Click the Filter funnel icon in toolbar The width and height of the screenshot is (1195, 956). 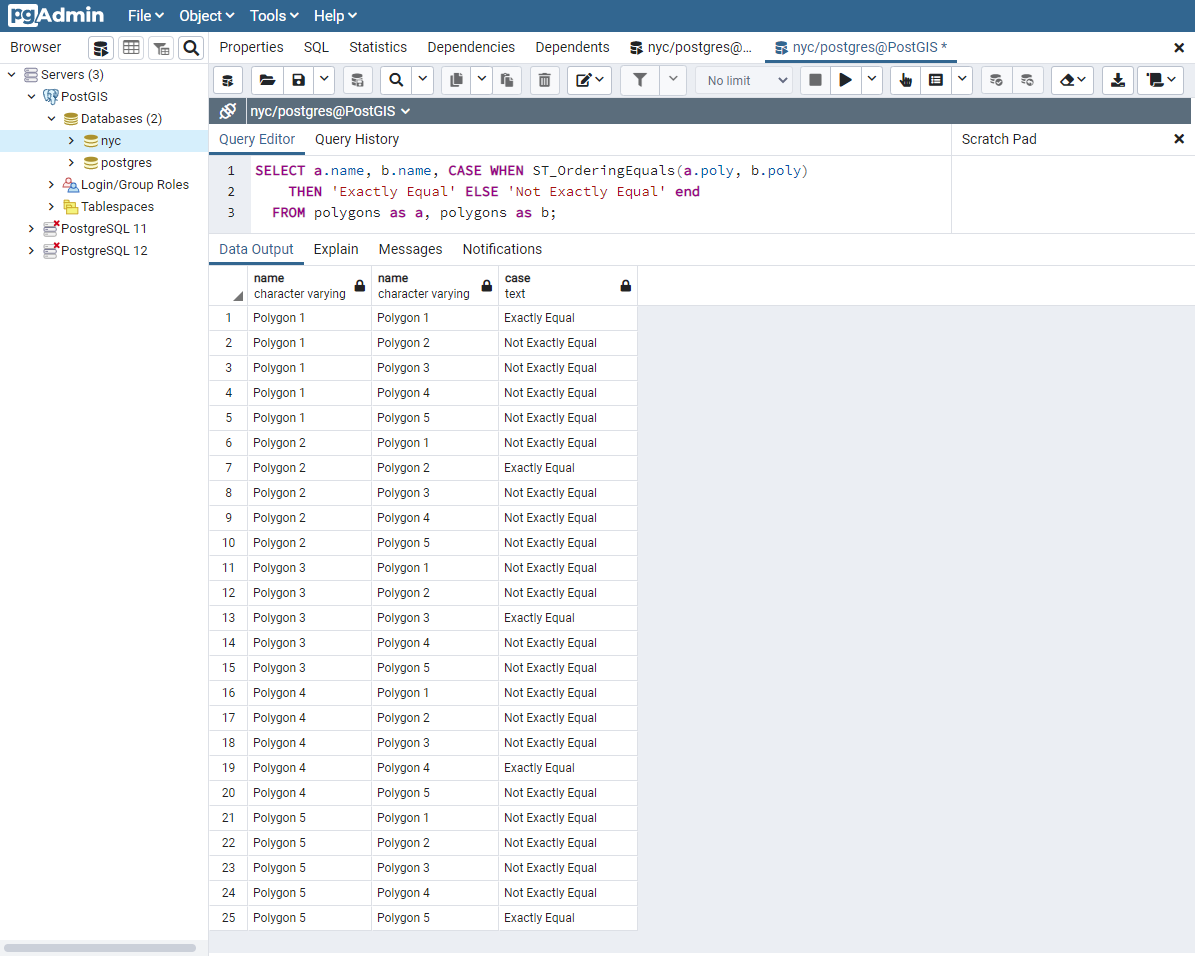click(x=640, y=80)
